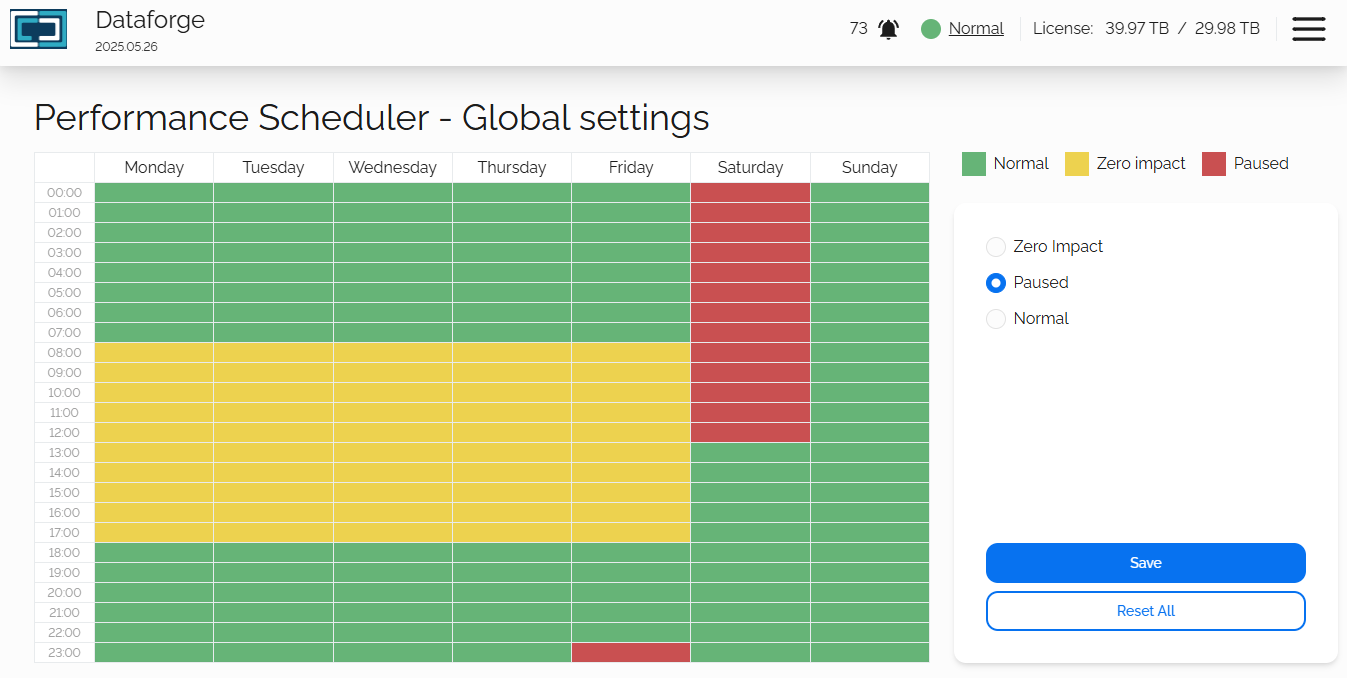Select the Normal radio button
The height and width of the screenshot is (678, 1347).
coord(996,319)
